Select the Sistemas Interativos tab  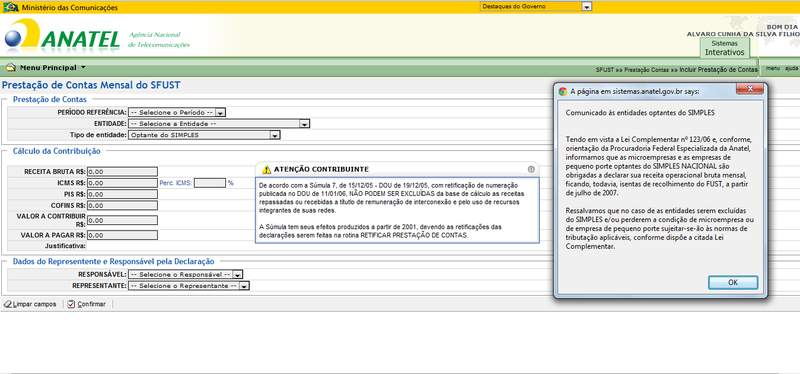tap(724, 48)
